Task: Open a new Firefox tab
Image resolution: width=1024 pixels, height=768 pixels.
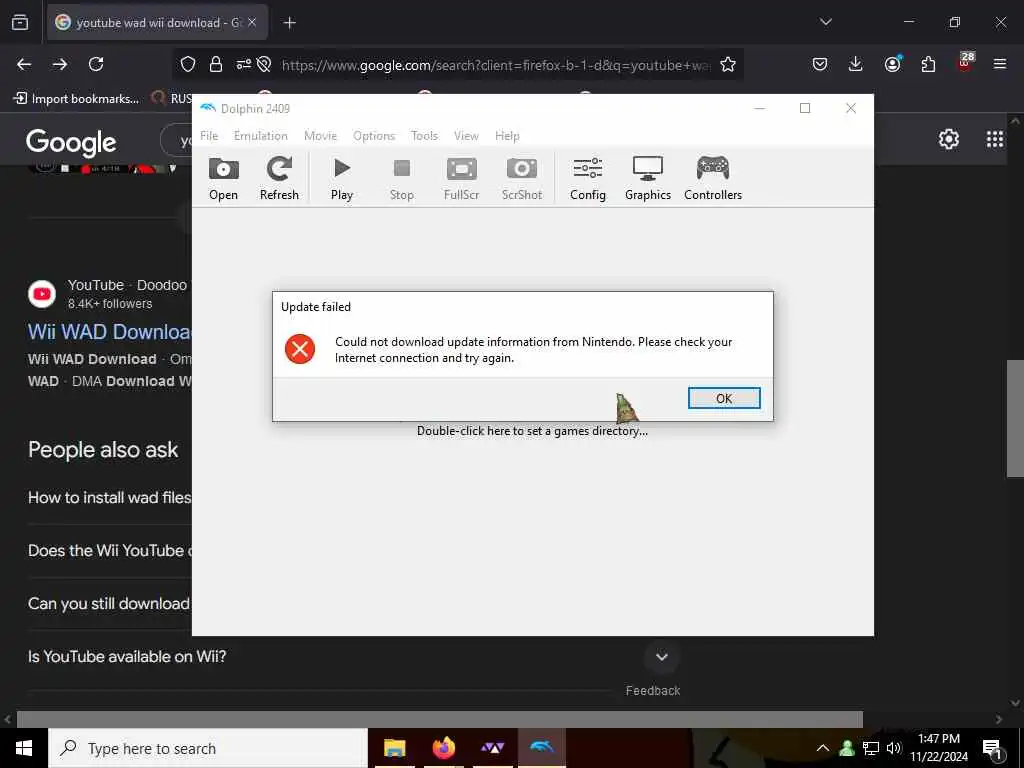Action: click(x=289, y=23)
